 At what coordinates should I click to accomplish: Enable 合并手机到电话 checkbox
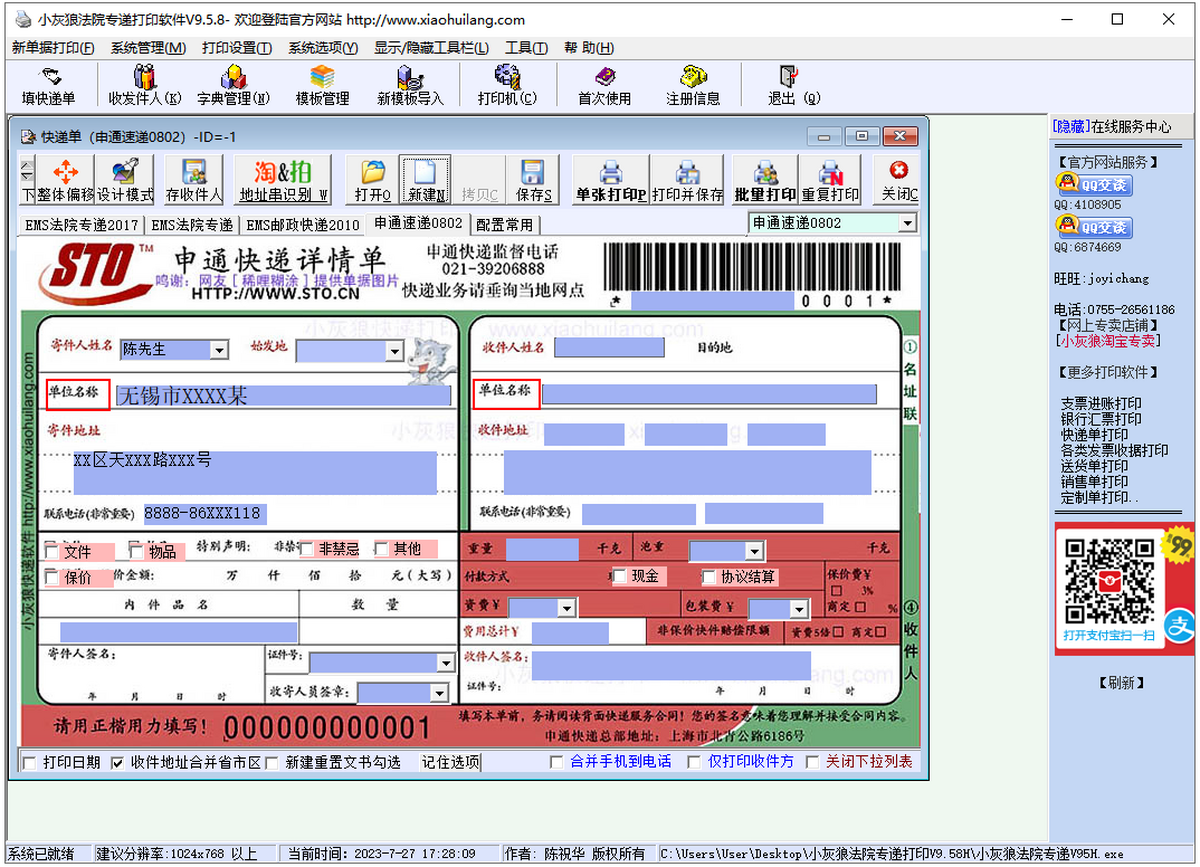pyautogui.click(x=556, y=762)
